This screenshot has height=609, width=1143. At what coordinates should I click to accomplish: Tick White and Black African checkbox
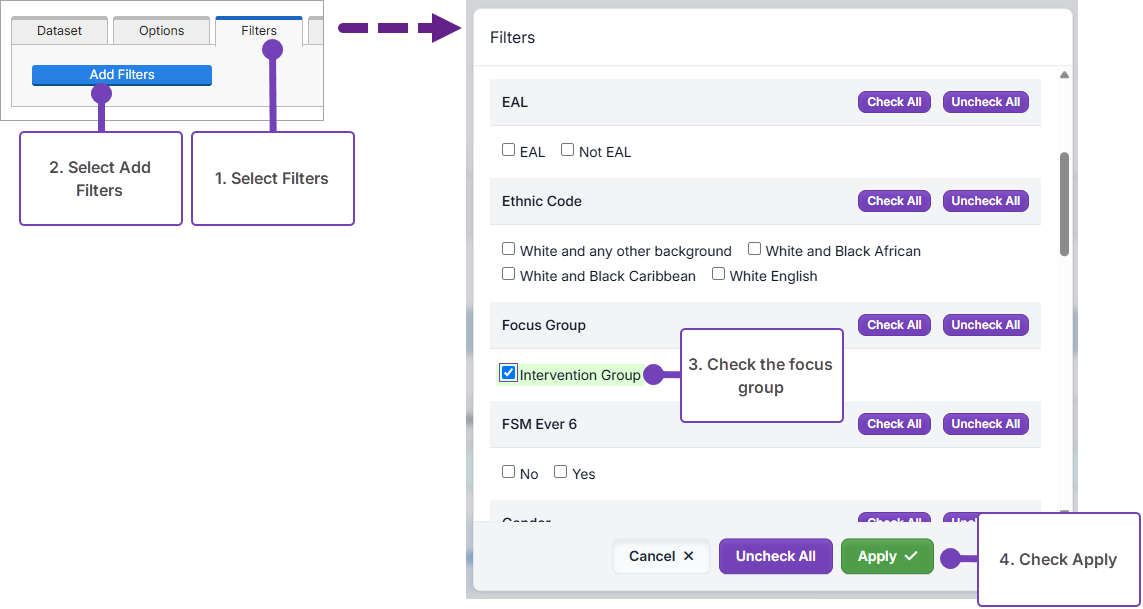[x=755, y=250]
